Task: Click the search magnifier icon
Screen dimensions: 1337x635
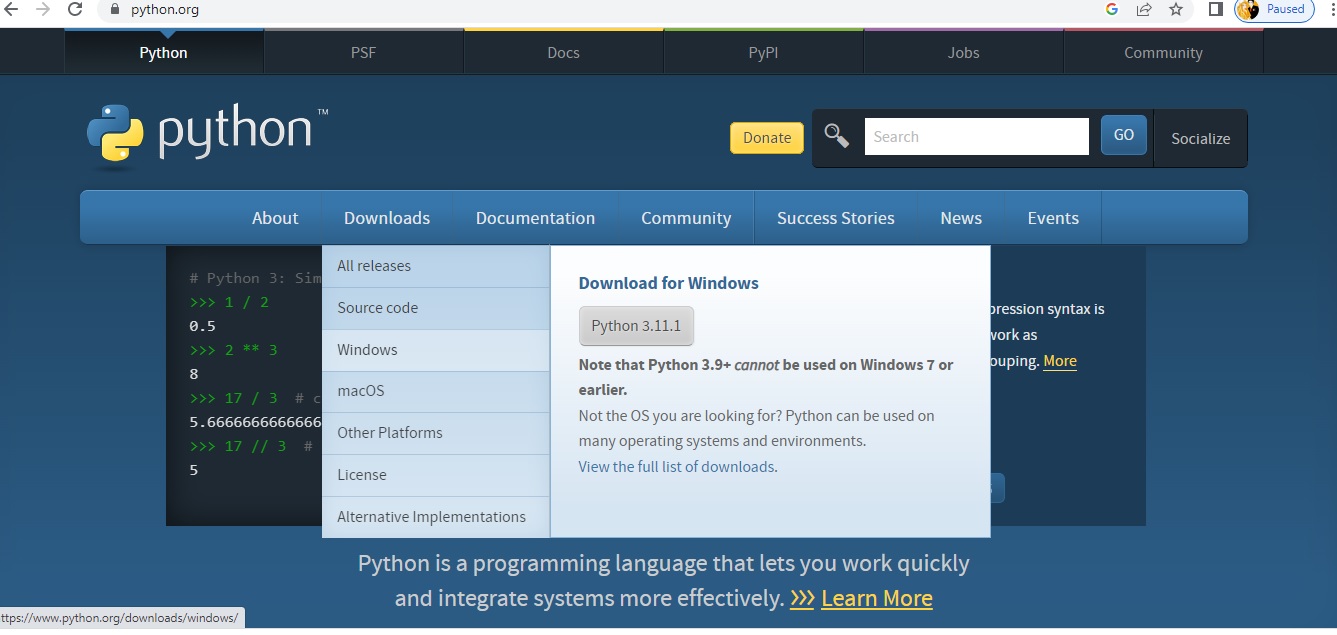Action: [x=836, y=136]
